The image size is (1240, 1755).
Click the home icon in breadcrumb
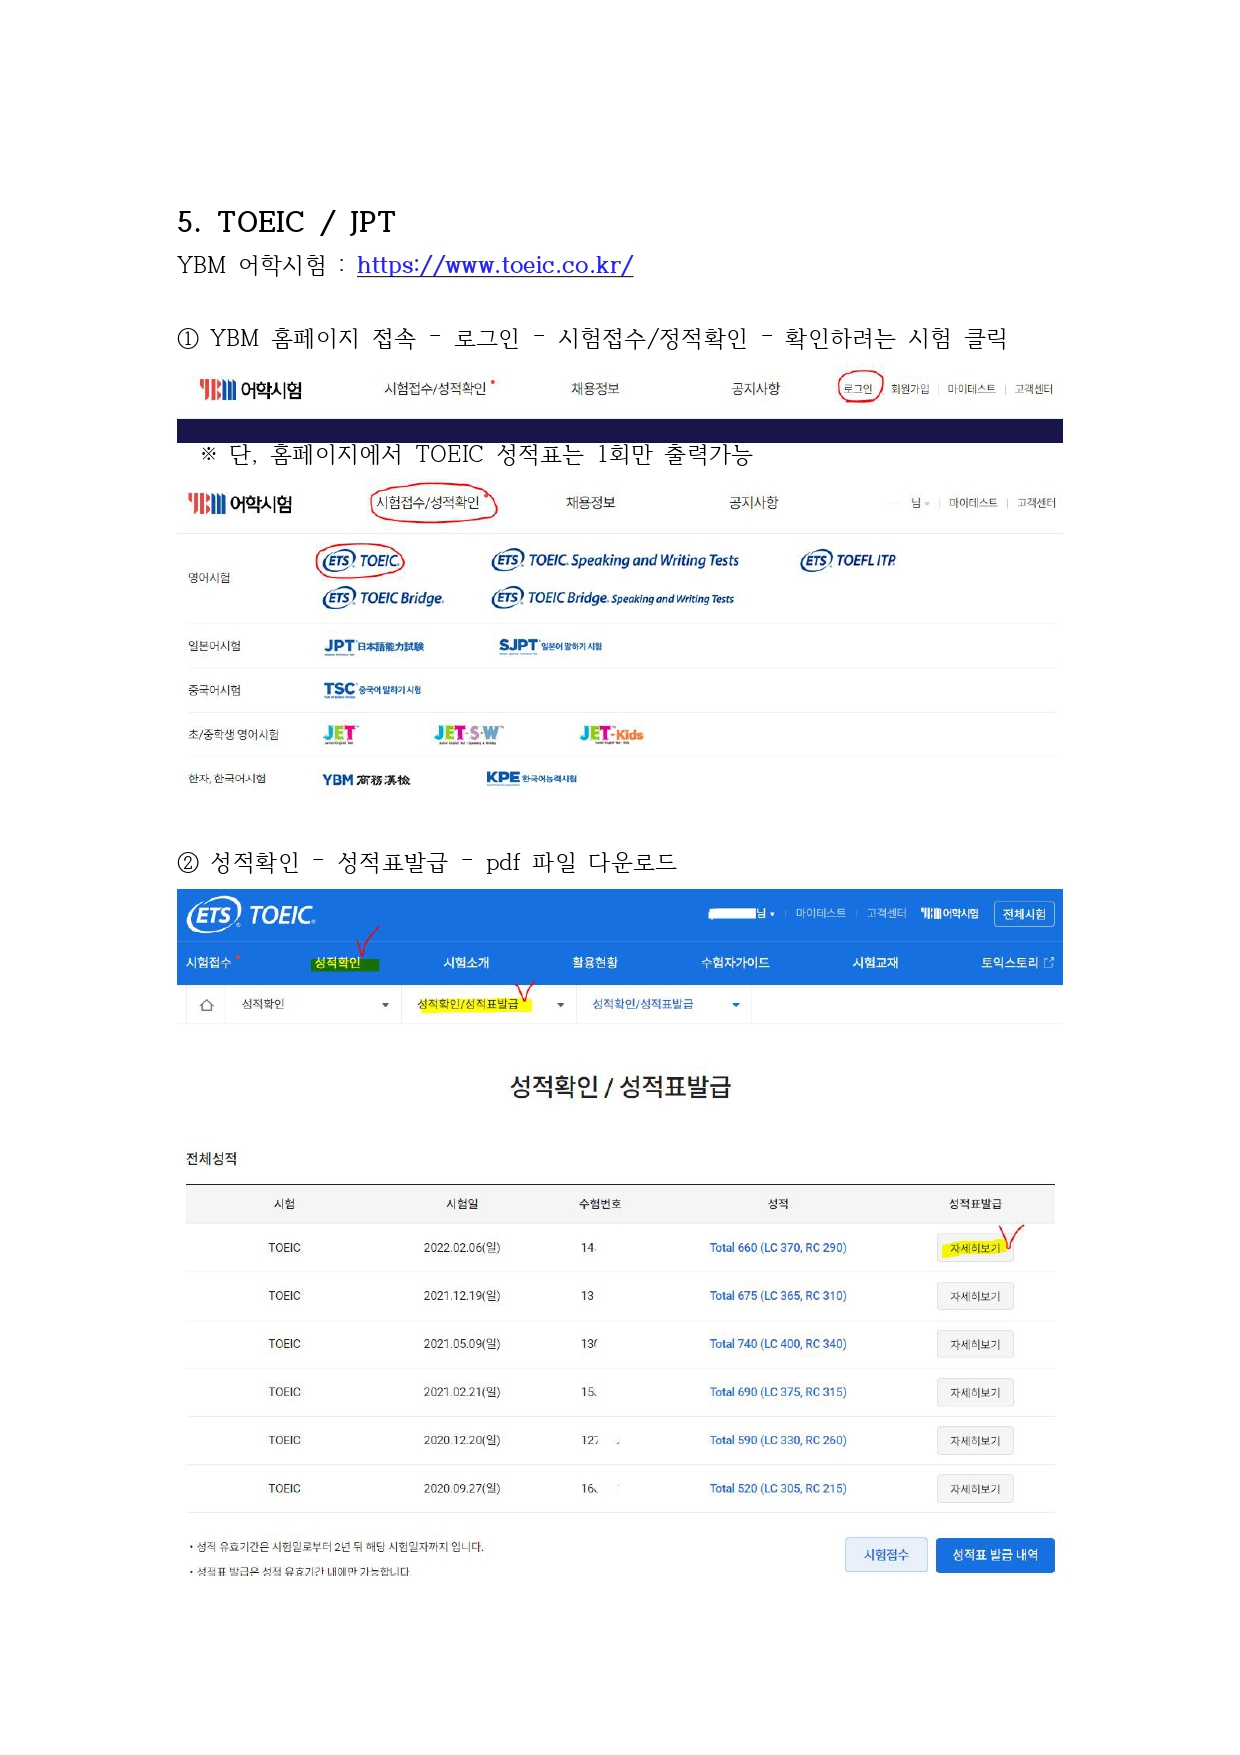click(207, 1005)
